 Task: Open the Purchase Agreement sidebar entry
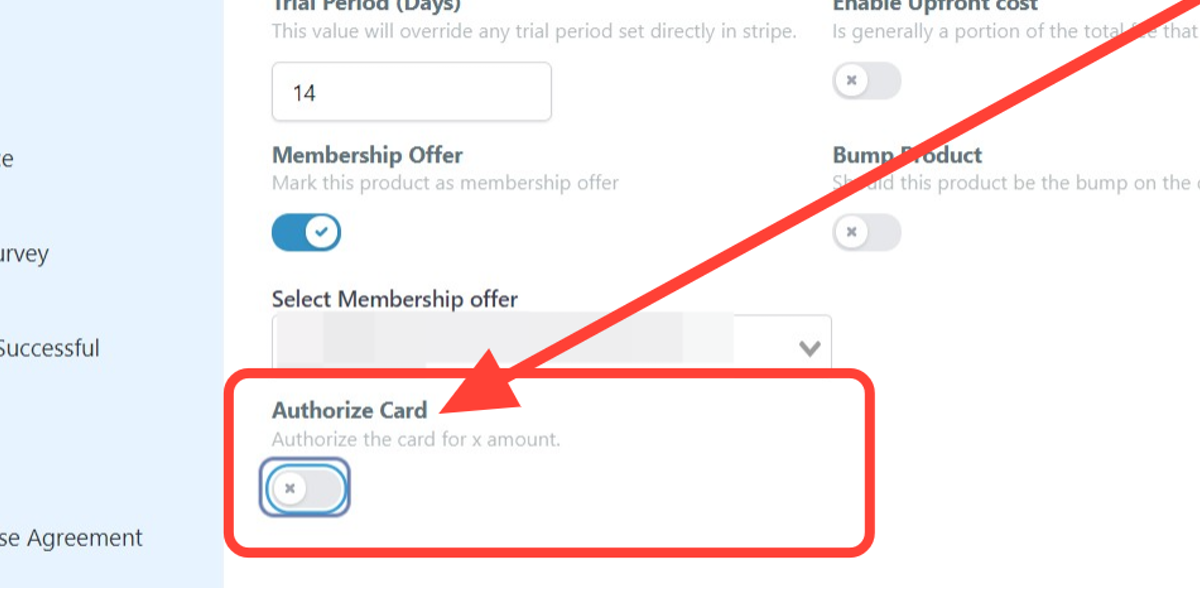click(x=70, y=537)
